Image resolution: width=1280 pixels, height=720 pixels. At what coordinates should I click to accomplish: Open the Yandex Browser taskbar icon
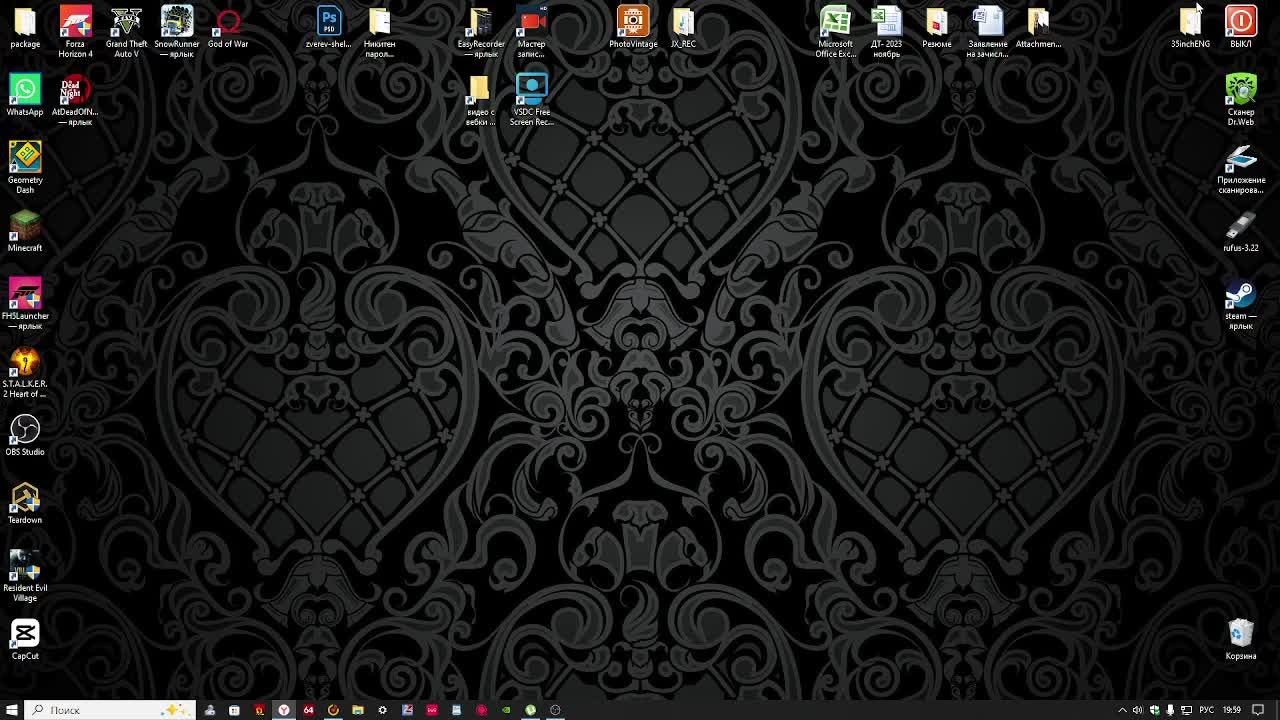(x=284, y=710)
